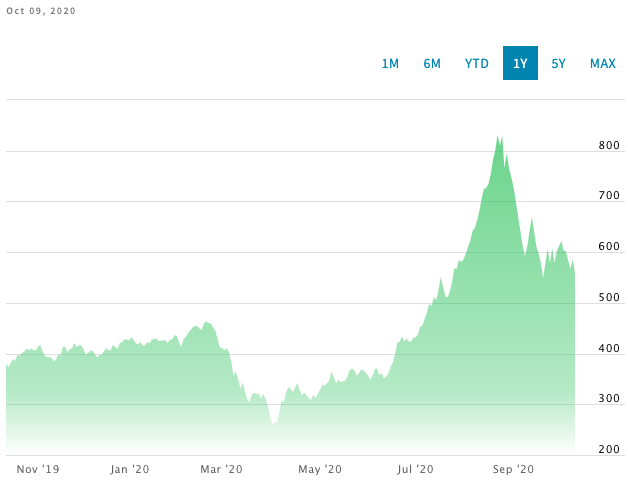Viewport: 628px width, 499px height.
Task: Click the Jul '20 x-axis label
Action: 415,468
